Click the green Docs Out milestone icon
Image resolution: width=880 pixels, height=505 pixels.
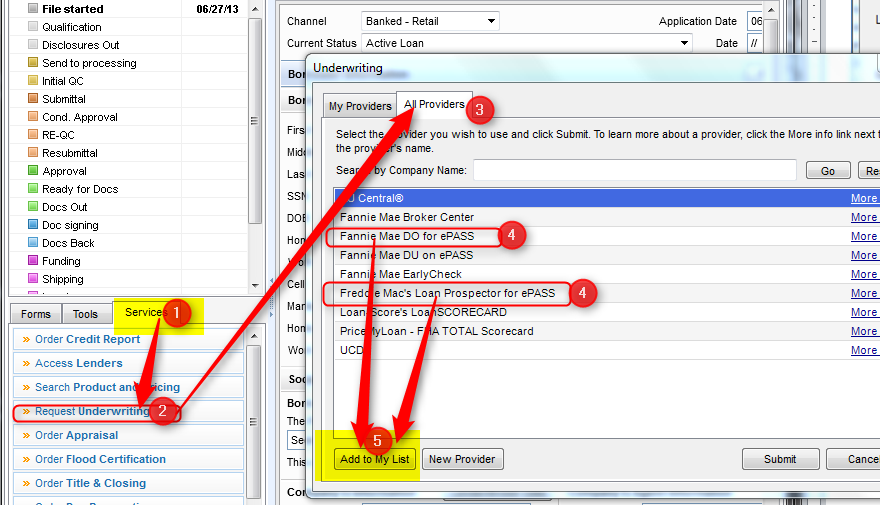pos(33,206)
